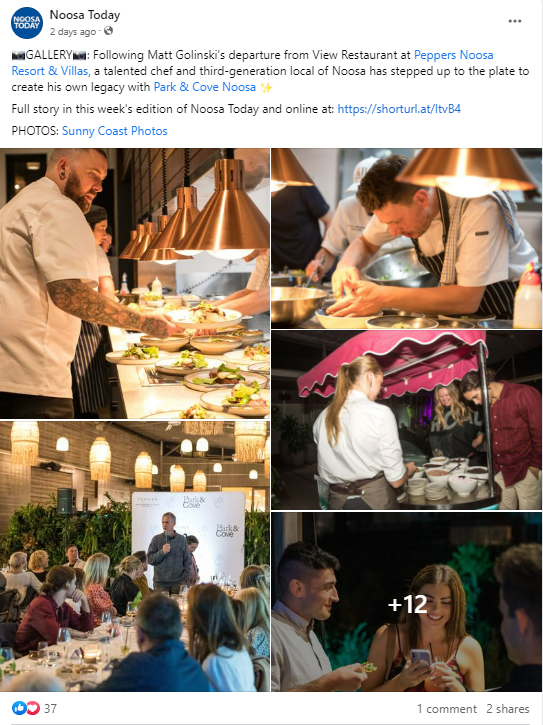Open the three-dot post options menu

pos(514,21)
